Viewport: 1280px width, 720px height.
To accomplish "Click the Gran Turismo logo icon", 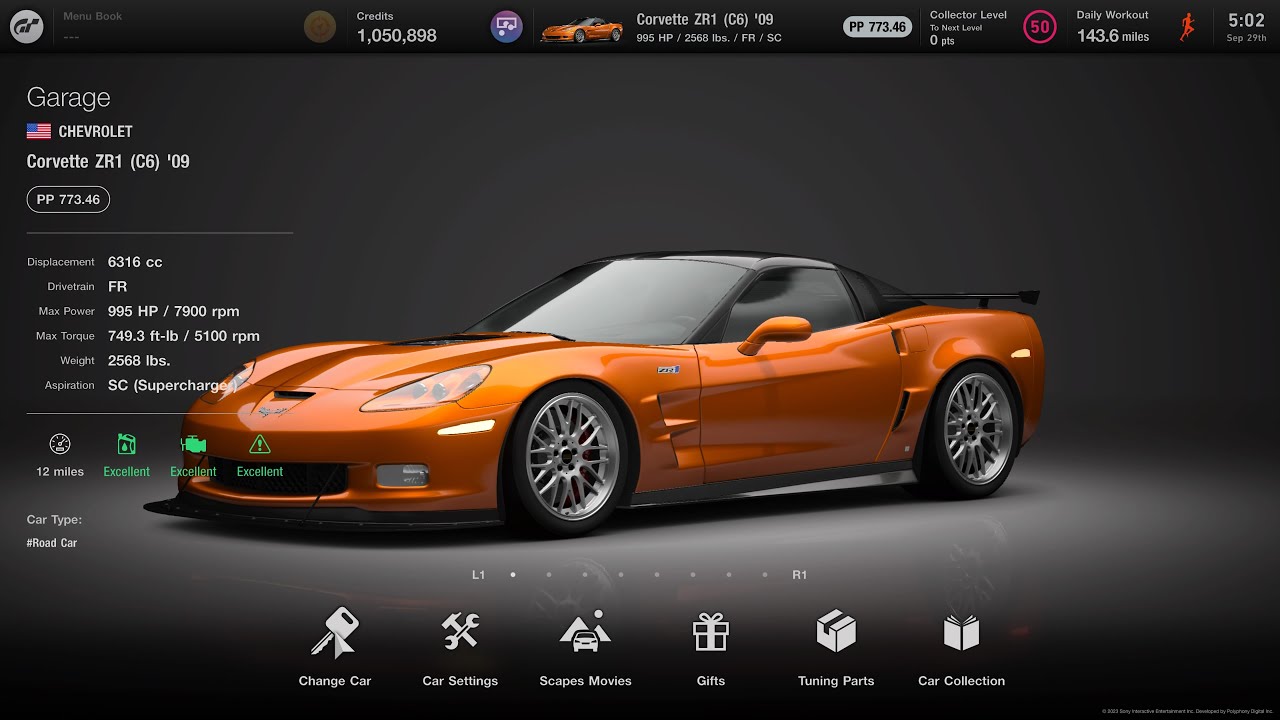I will click(x=27, y=27).
